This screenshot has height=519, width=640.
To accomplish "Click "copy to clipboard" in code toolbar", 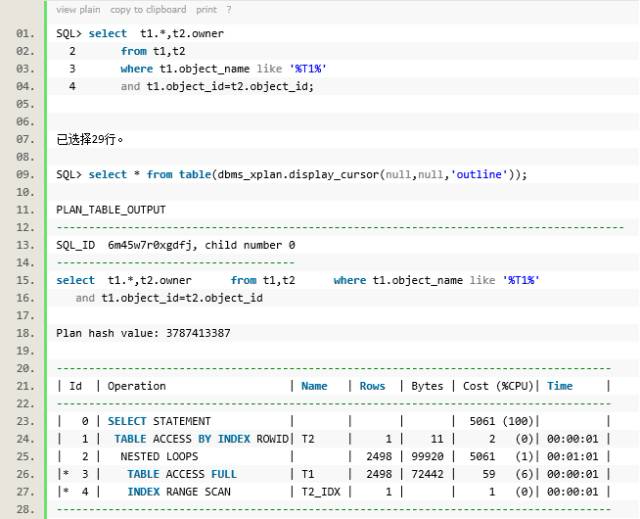I will [x=148, y=10].
